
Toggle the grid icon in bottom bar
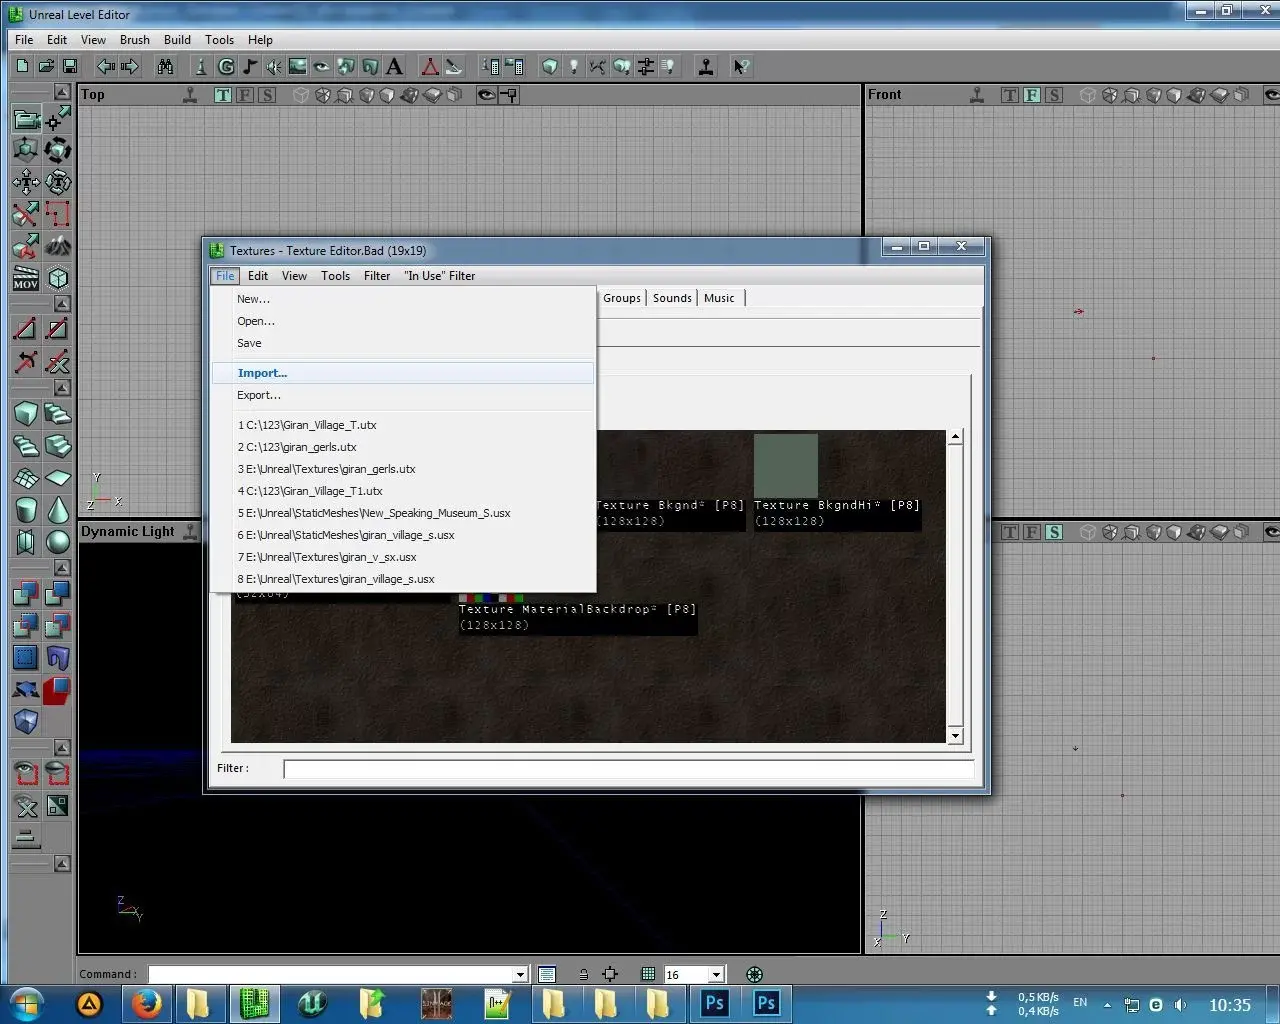[648, 974]
